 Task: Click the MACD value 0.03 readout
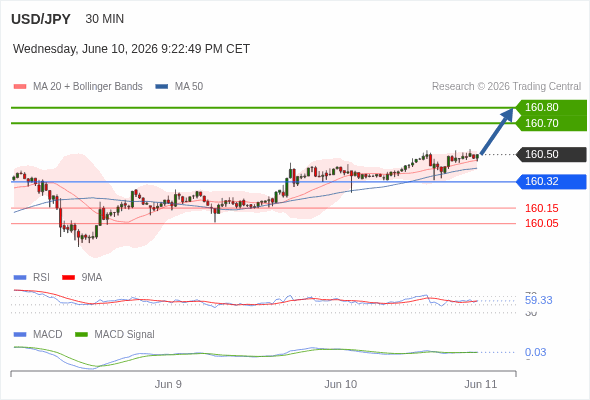(x=535, y=352)
